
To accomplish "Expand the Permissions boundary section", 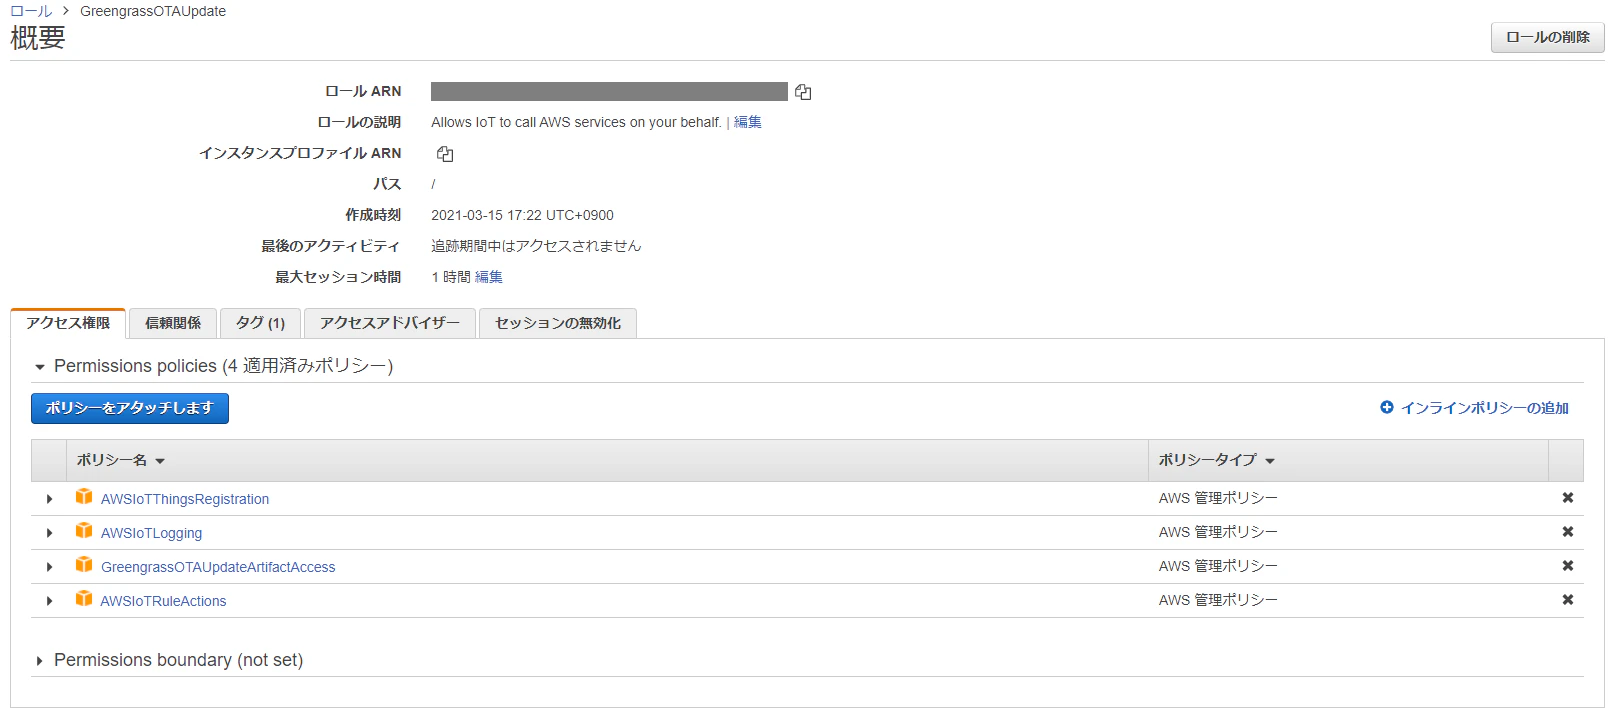I will tap(40, 661).
